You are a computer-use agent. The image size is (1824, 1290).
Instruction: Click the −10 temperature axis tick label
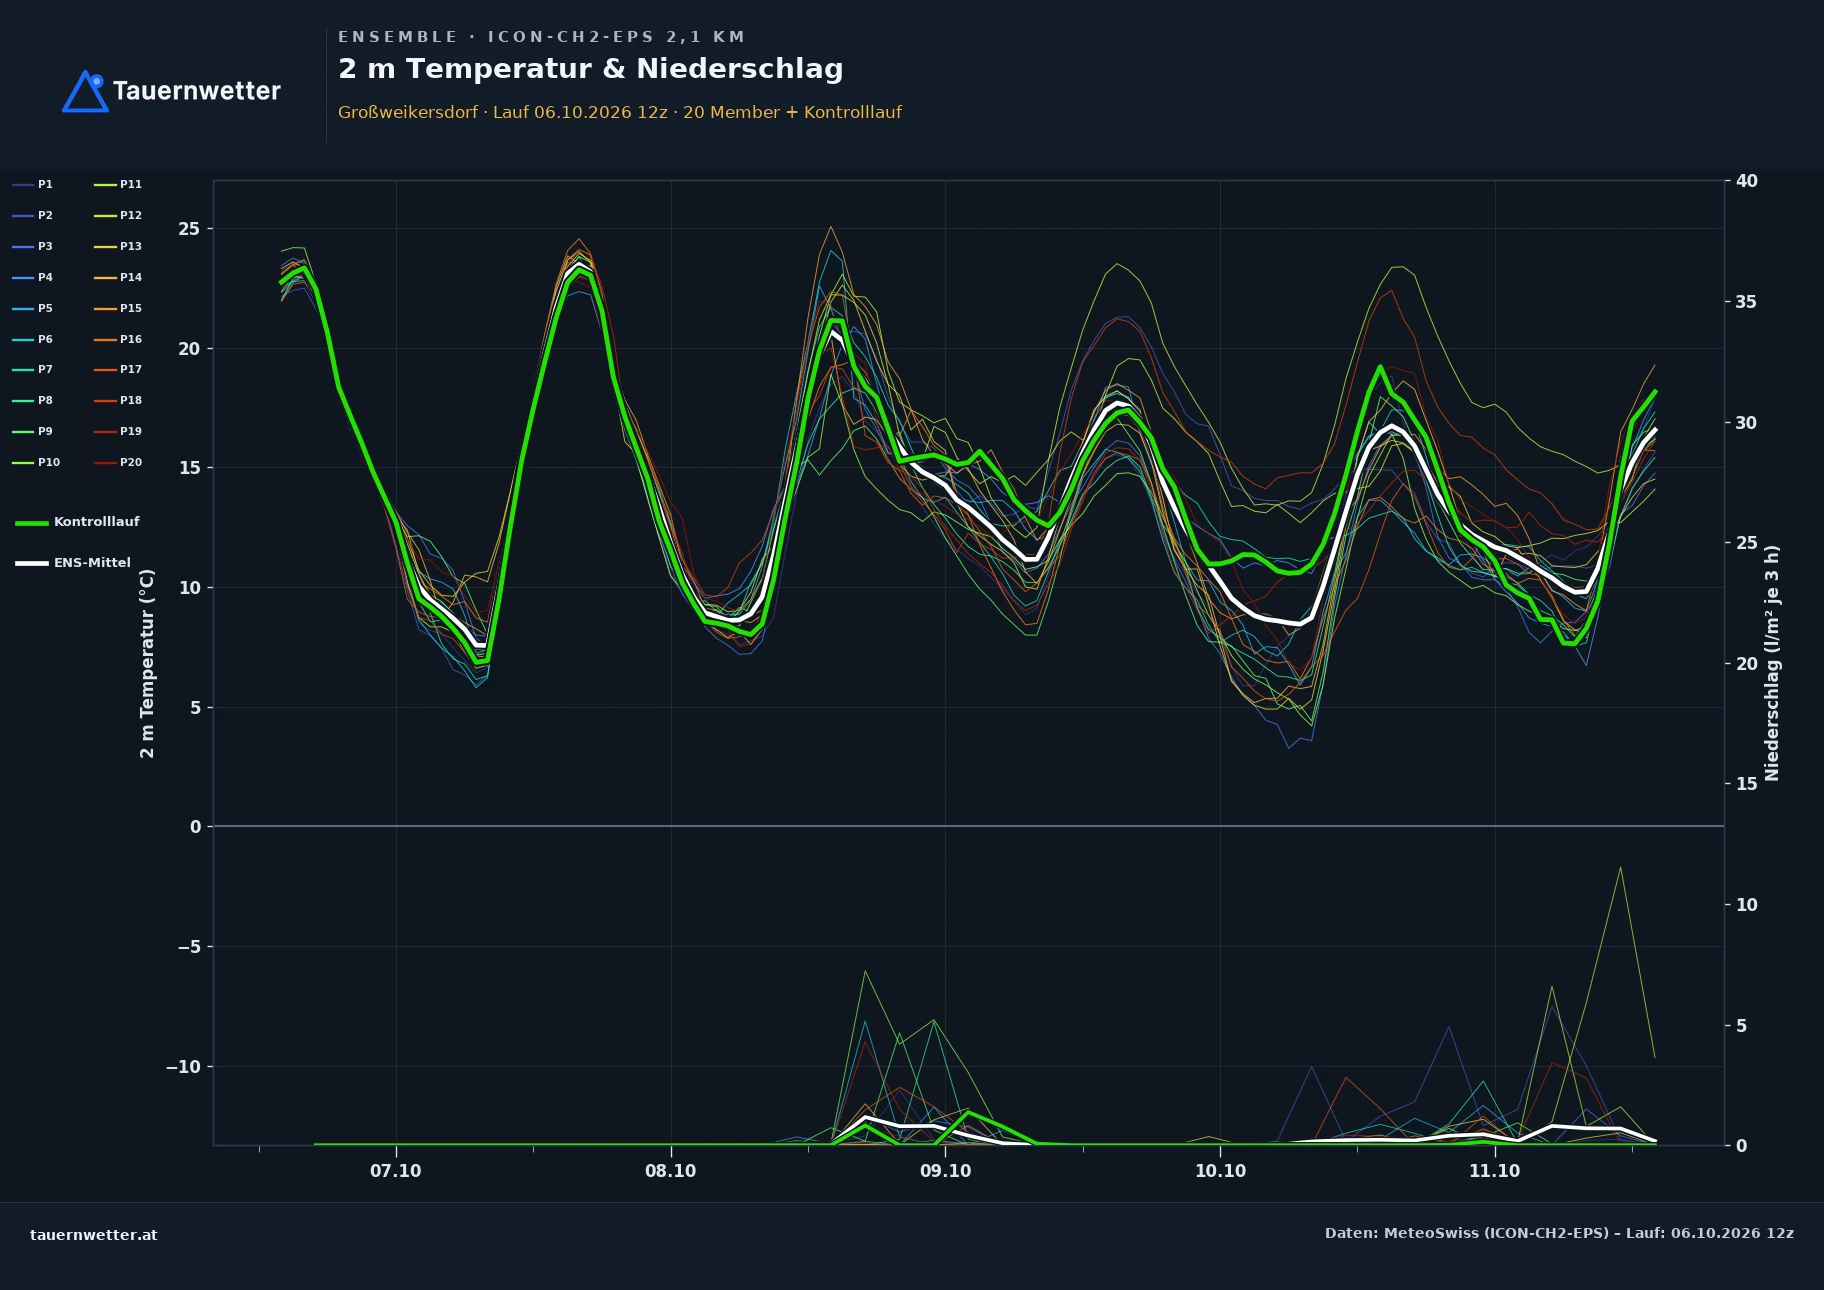(x=183, y=1067)
